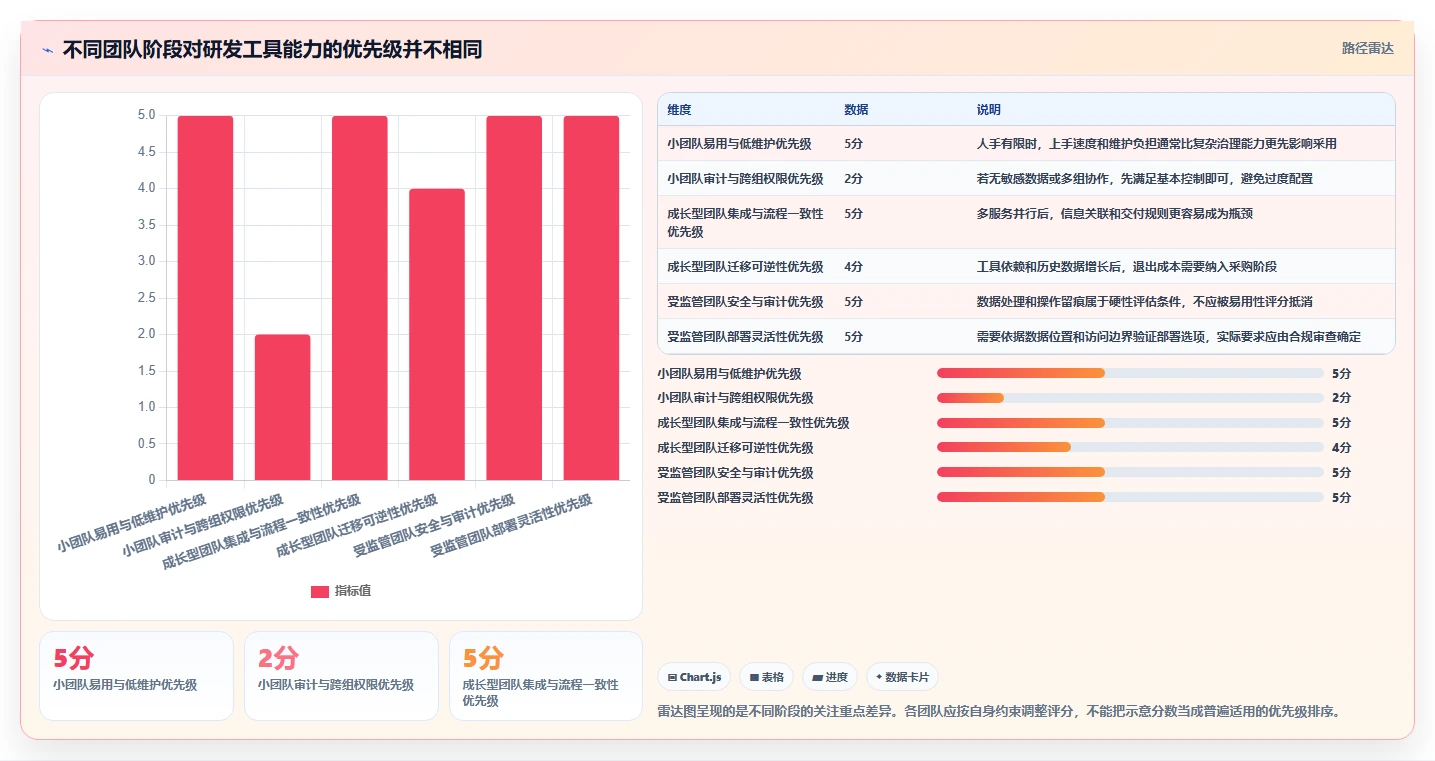Click the 路径雷达 label in the header
Viewport: 1435px width, 761px height.
(1367, 48)
